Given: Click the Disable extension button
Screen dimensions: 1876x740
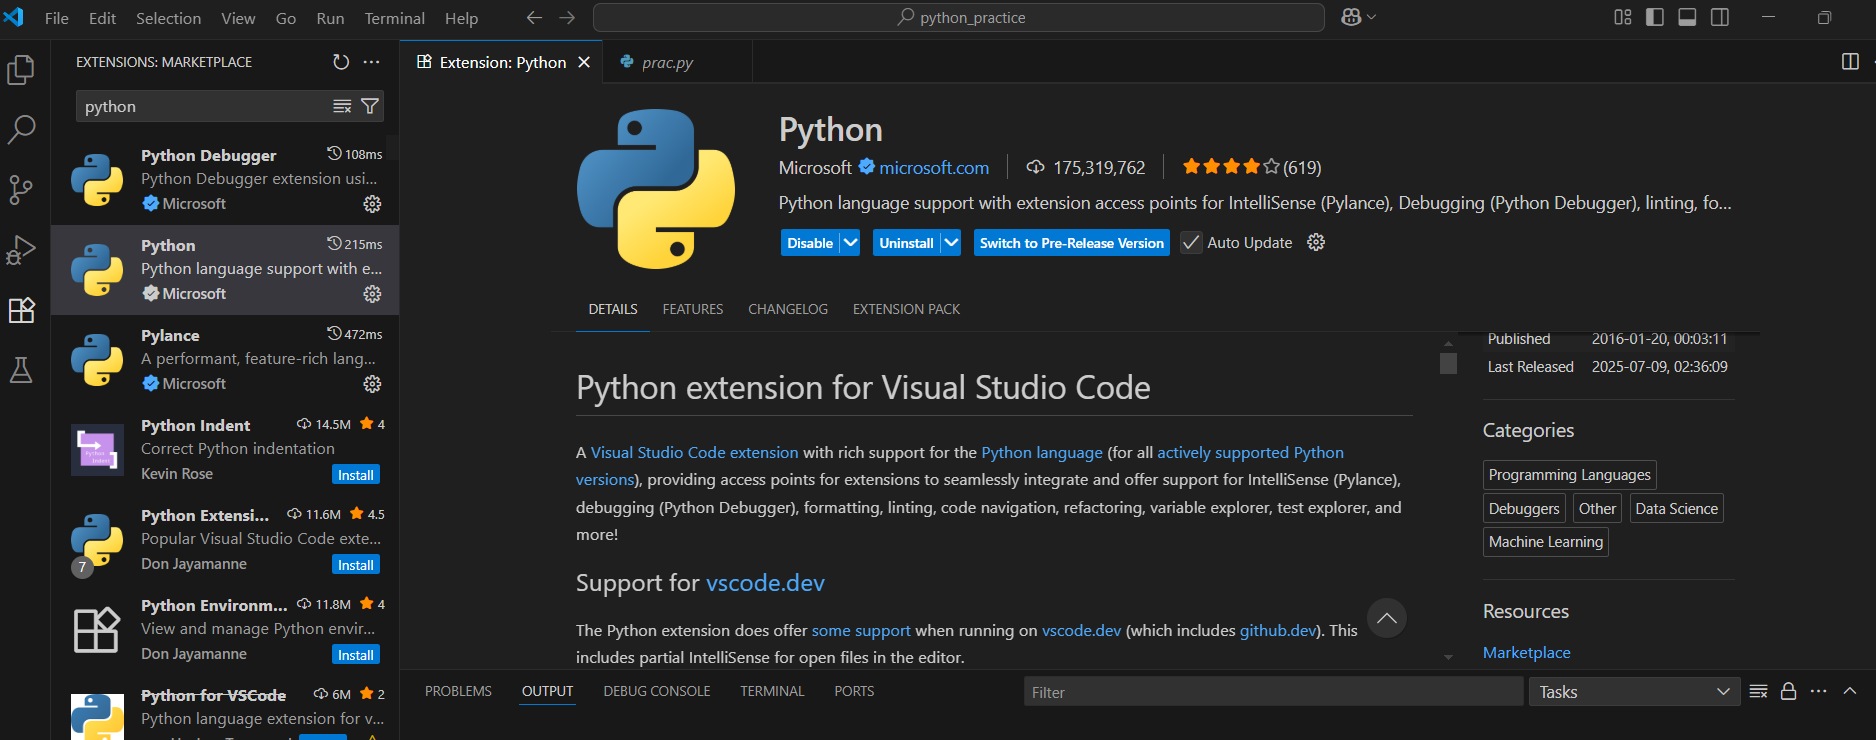Looking at the screenshot, I should point(810,243).
